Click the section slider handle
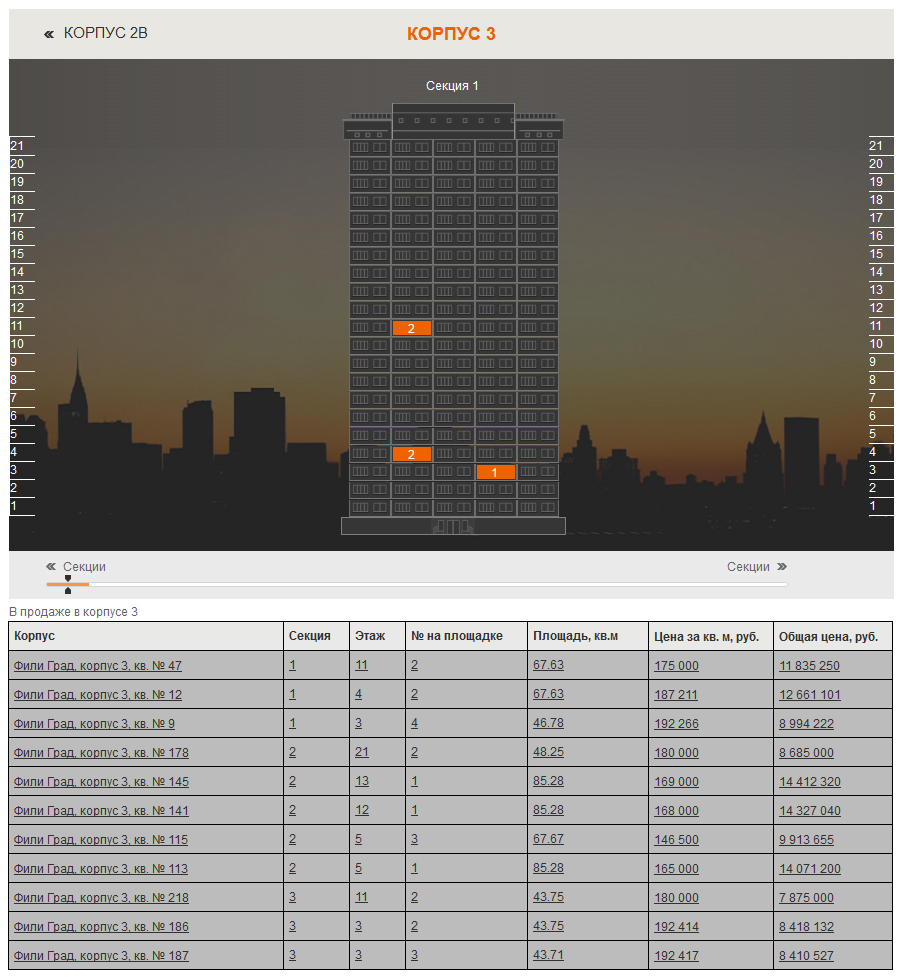The width and height of the screenshot is (901, 978). (x=68, y=584)
